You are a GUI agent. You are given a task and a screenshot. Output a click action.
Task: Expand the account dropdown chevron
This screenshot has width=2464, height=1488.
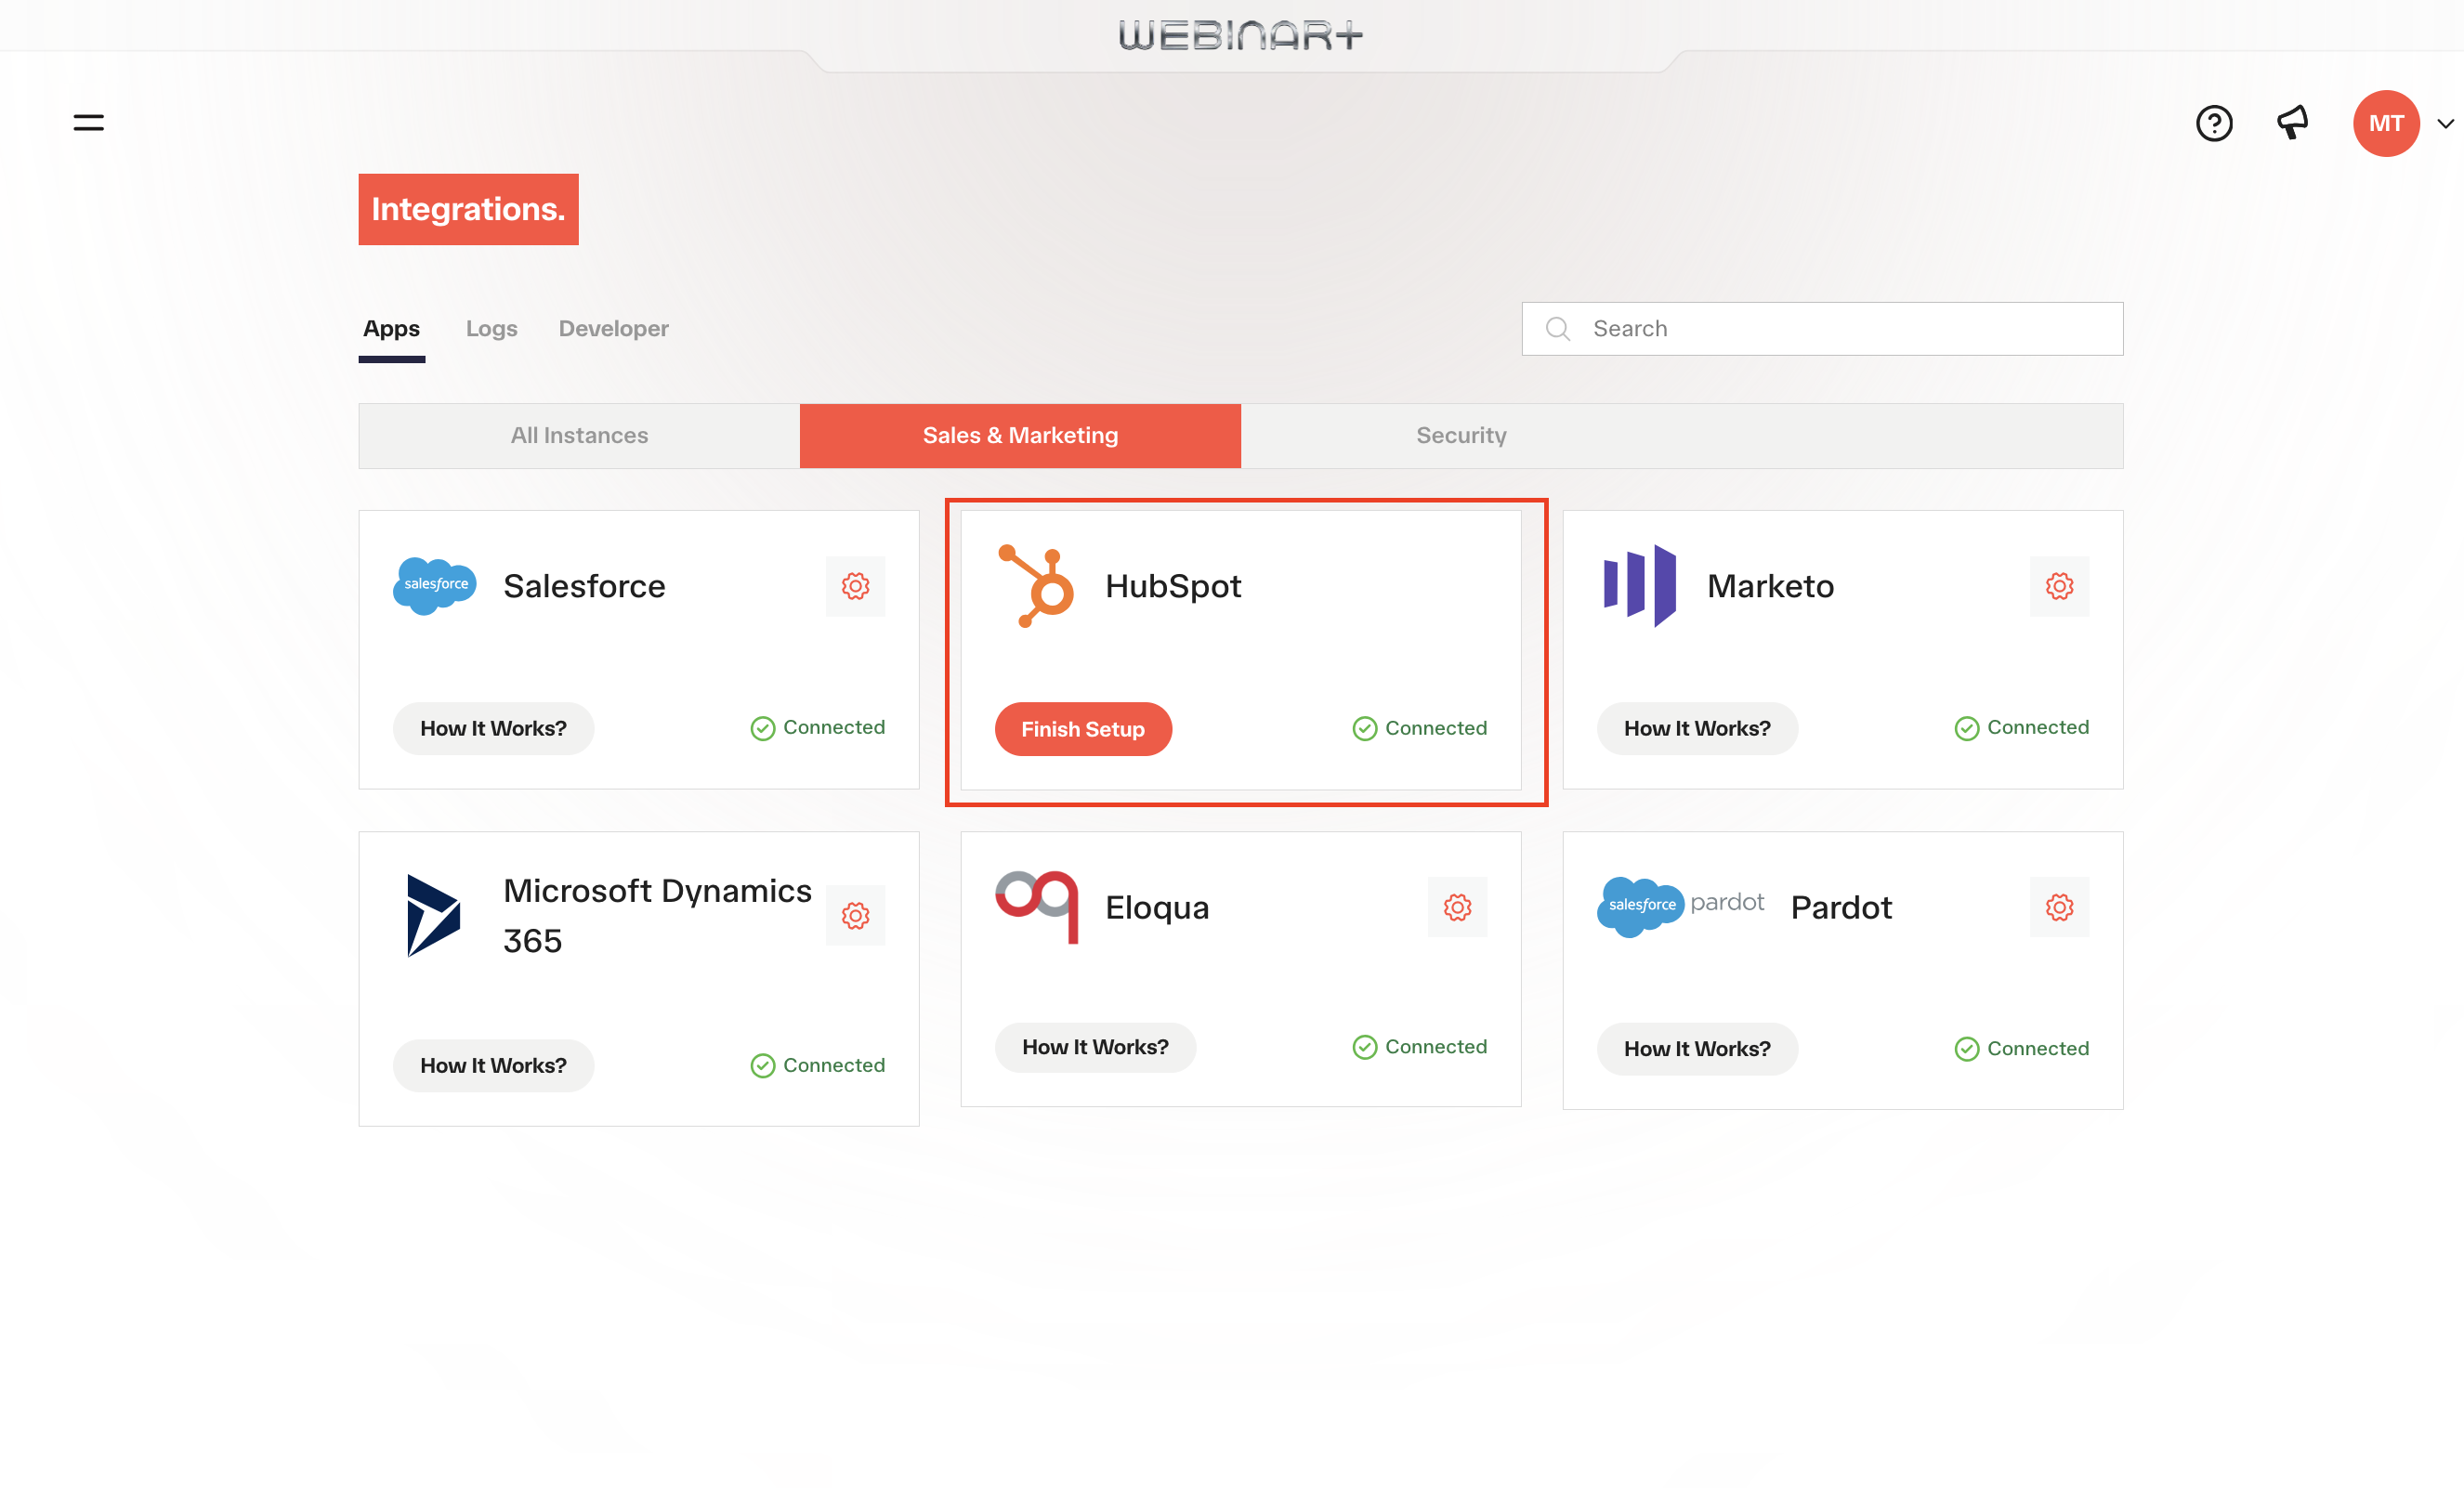click(2445, 124)
